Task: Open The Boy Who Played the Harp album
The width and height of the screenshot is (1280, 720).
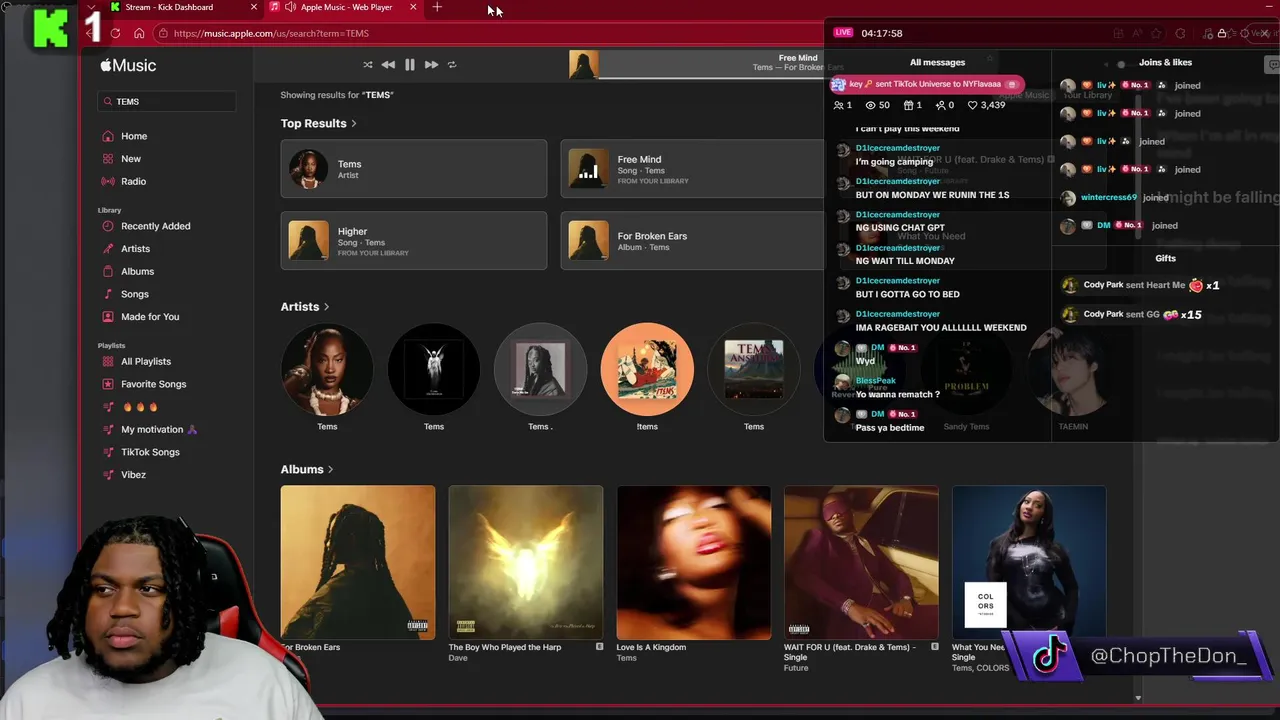Action: 526,562
